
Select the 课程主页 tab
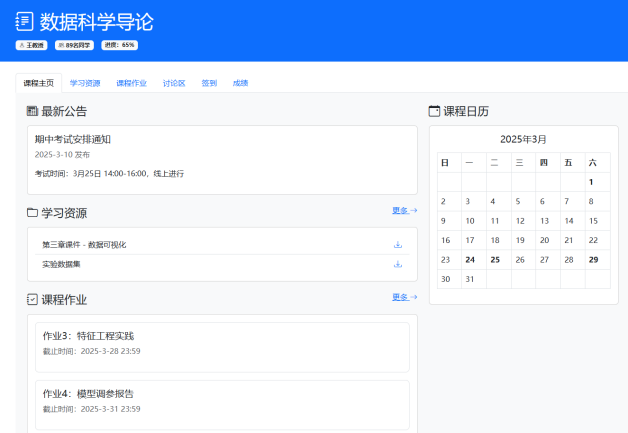click(38, 83)
